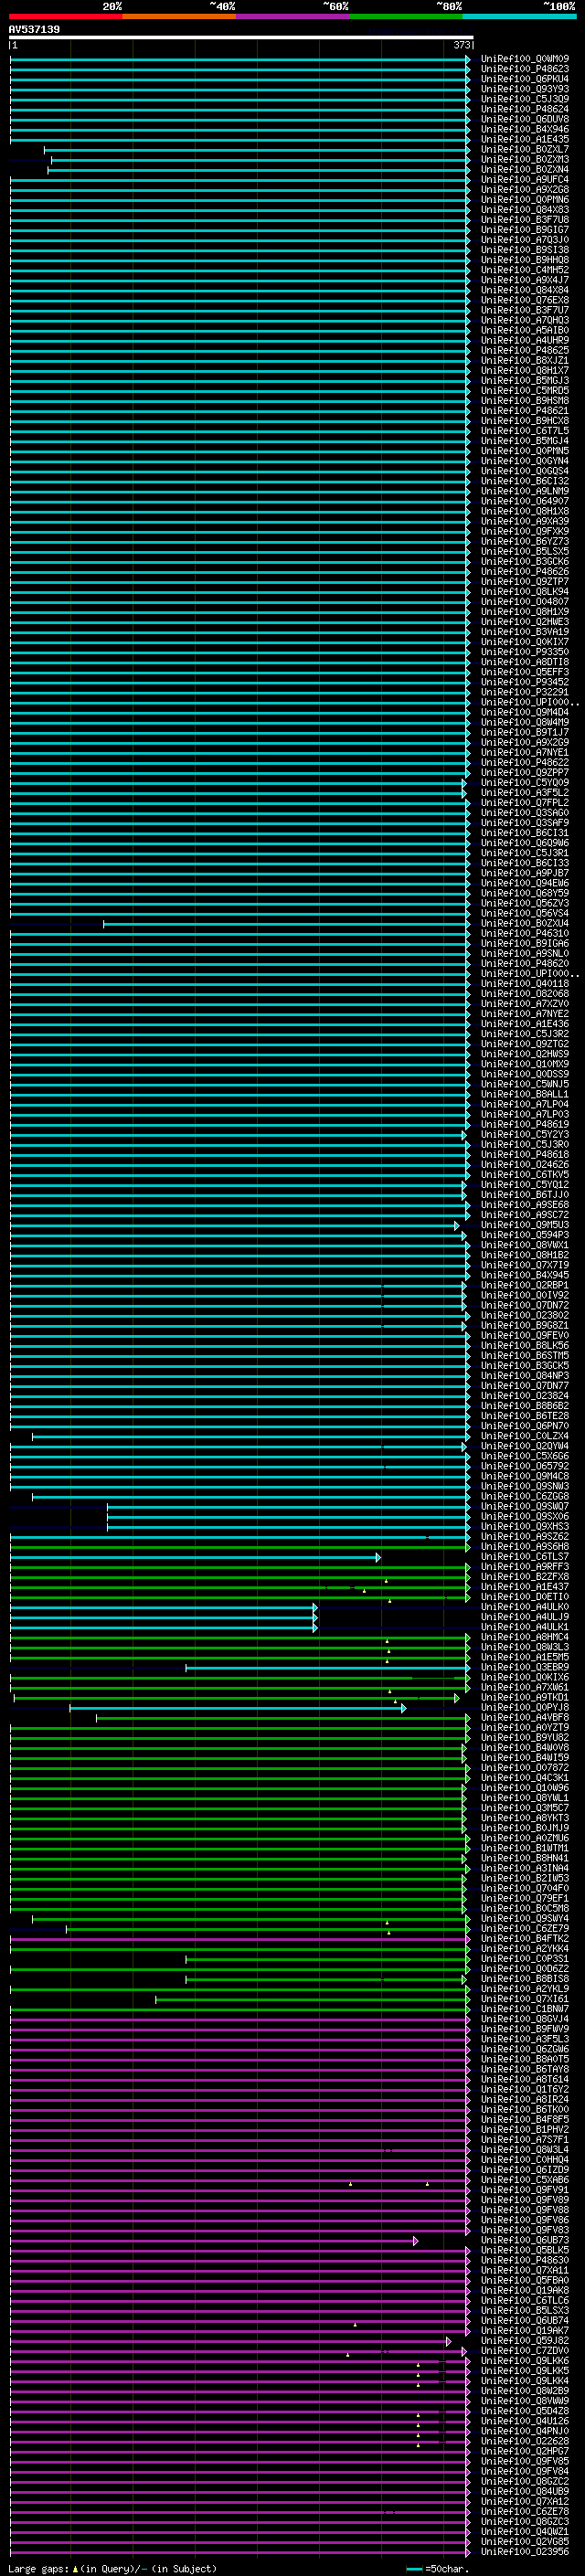
Task: Click the green ~80% identity legend segment
Action: pyautogui.click(x=406, y=16)
